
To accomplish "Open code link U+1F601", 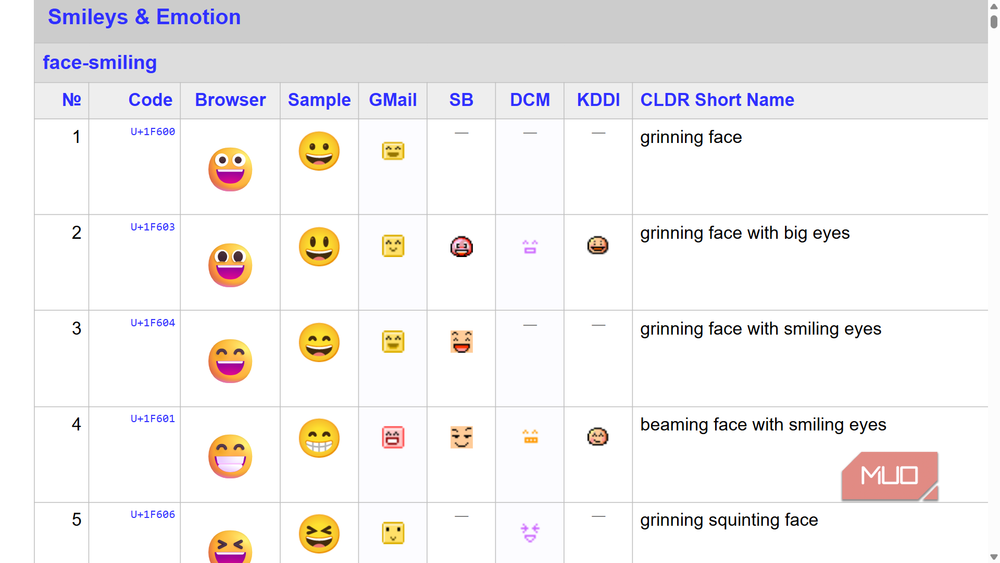I will pos(152,419).
